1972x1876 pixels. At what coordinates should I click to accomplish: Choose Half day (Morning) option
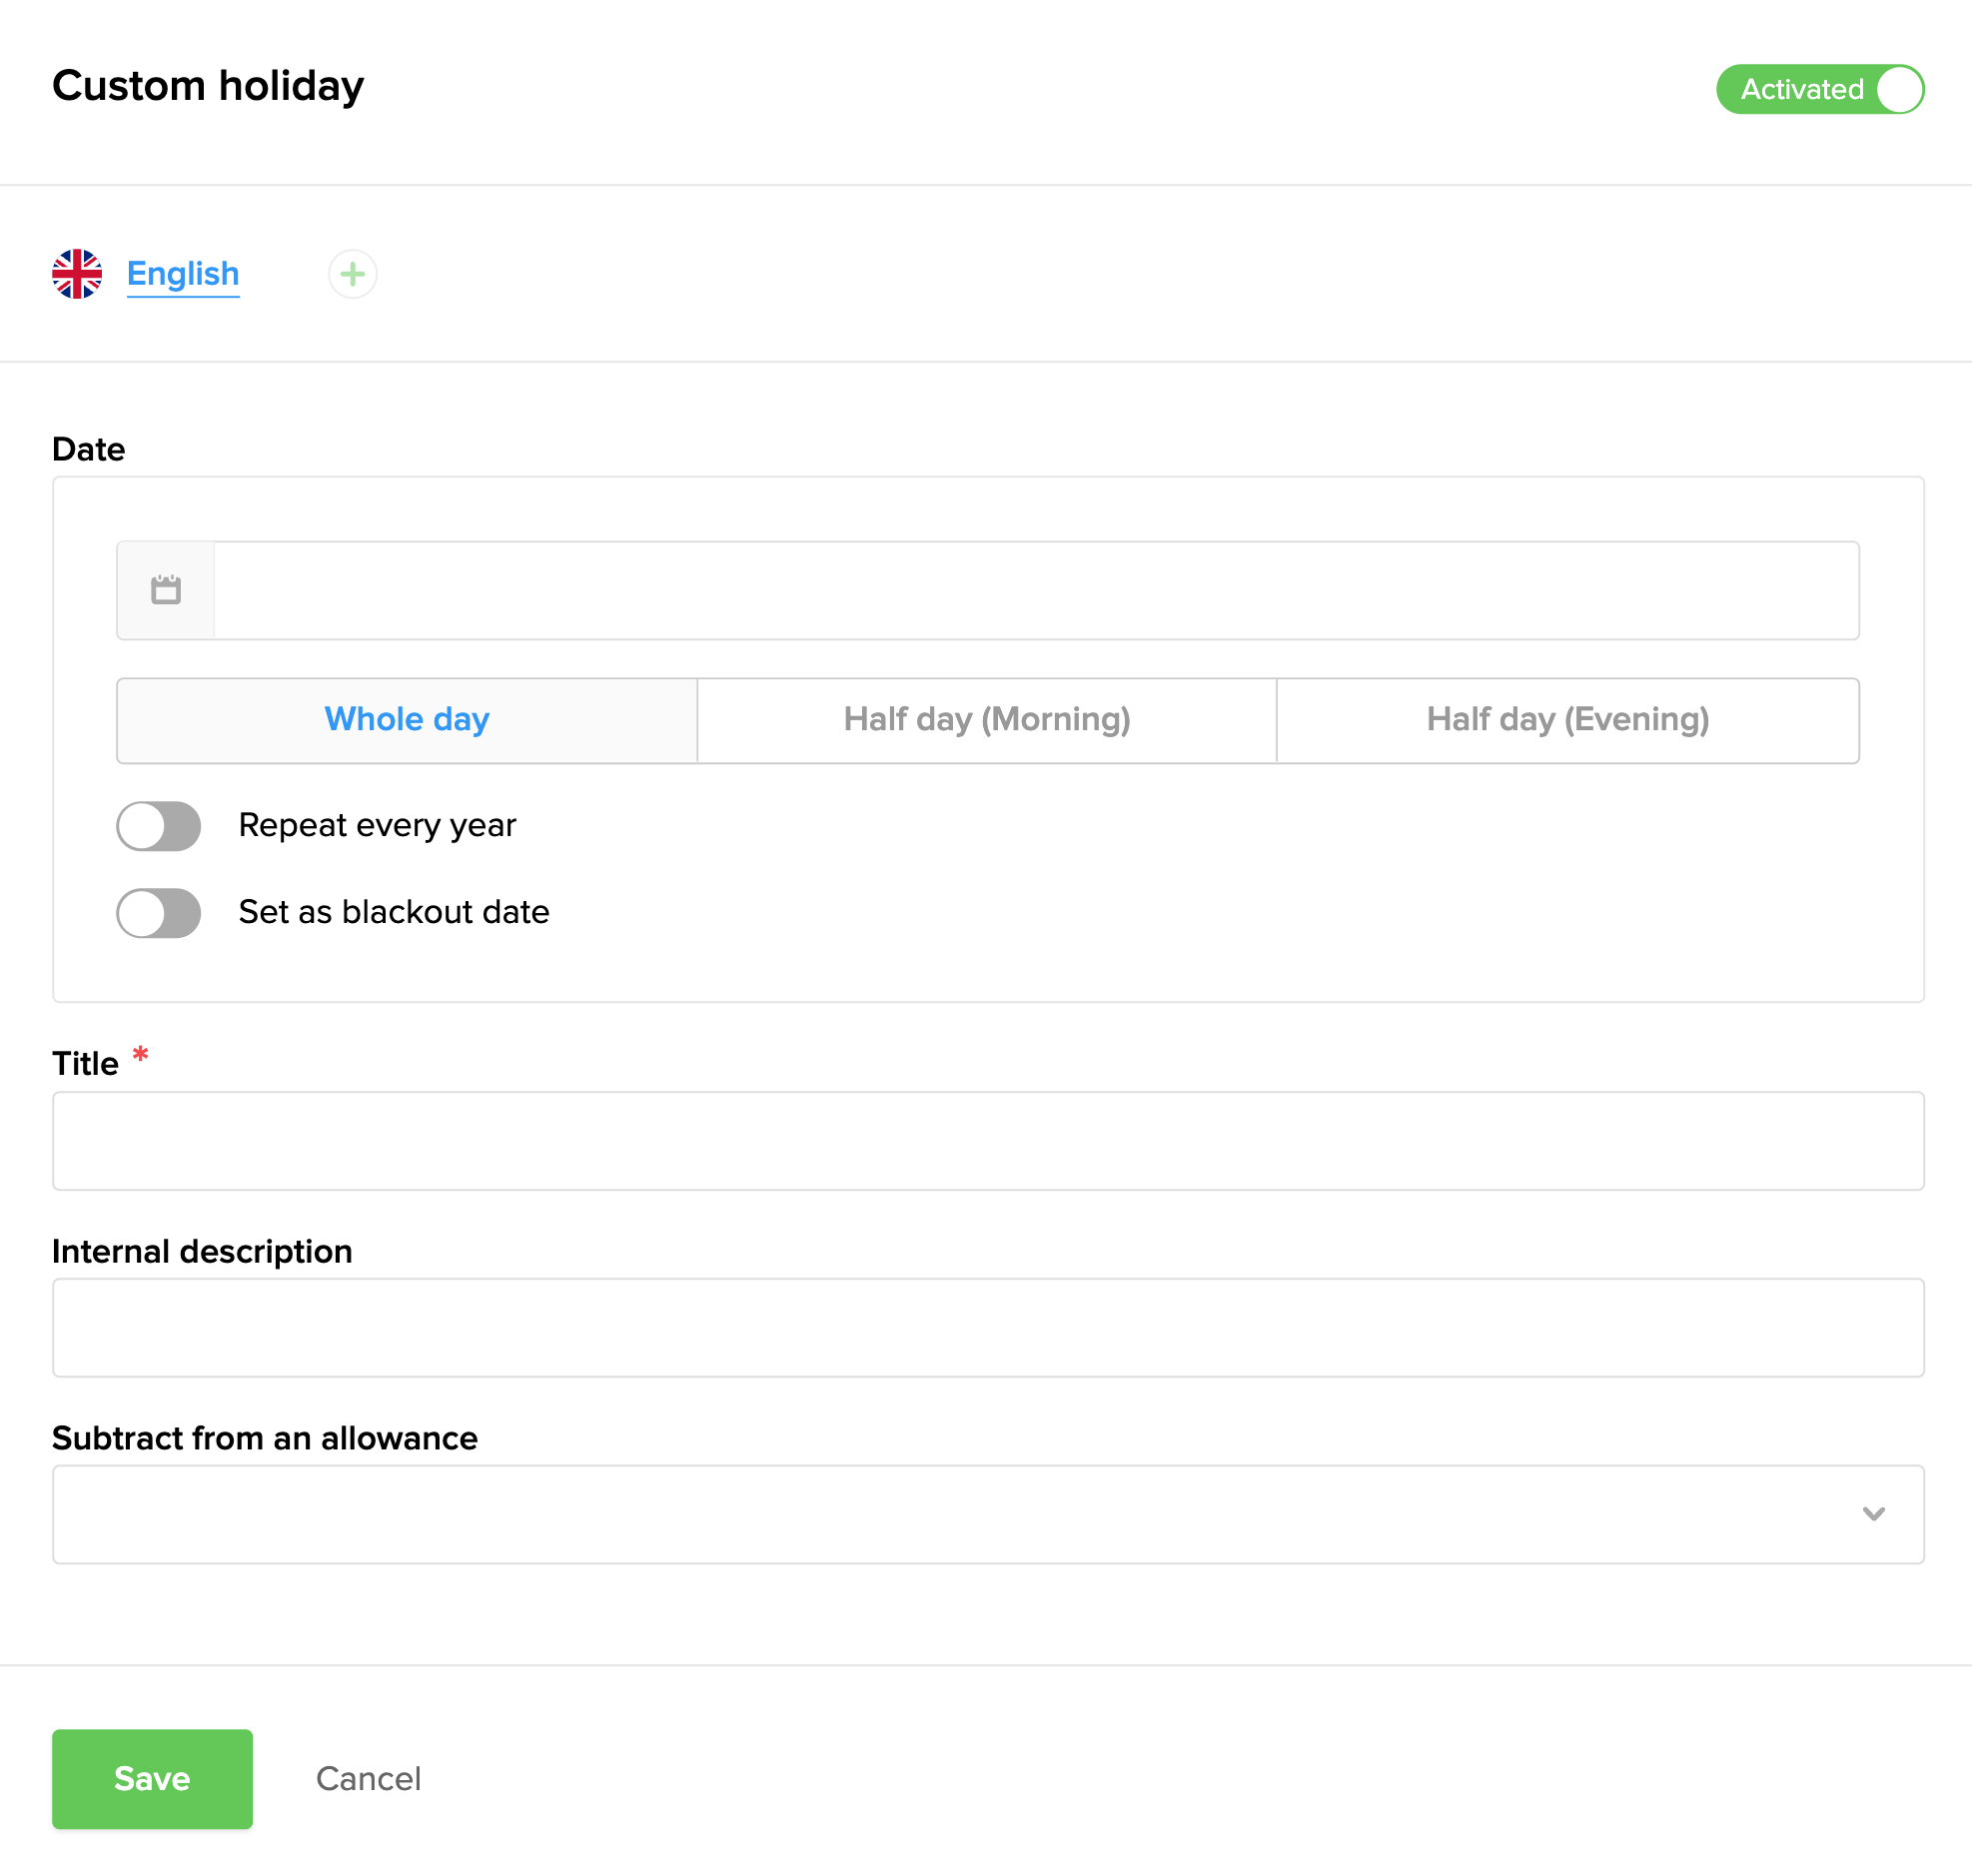point(986,720)
